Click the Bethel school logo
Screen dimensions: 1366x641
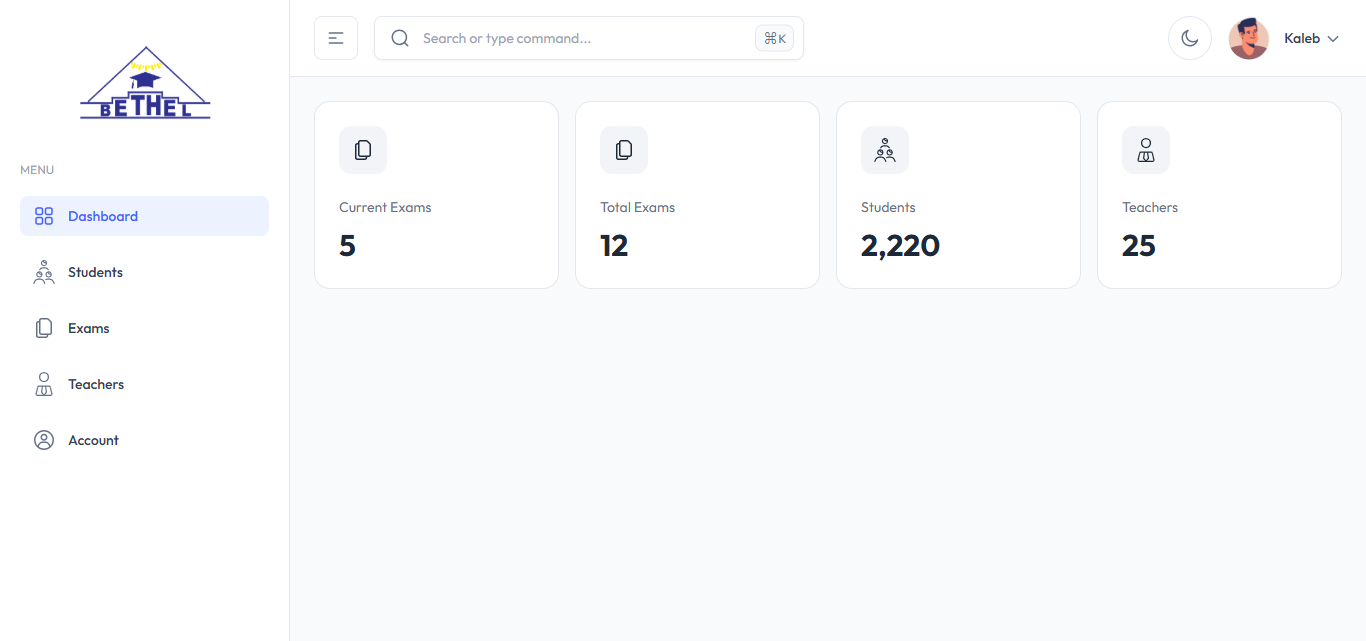tap(145, 84)
